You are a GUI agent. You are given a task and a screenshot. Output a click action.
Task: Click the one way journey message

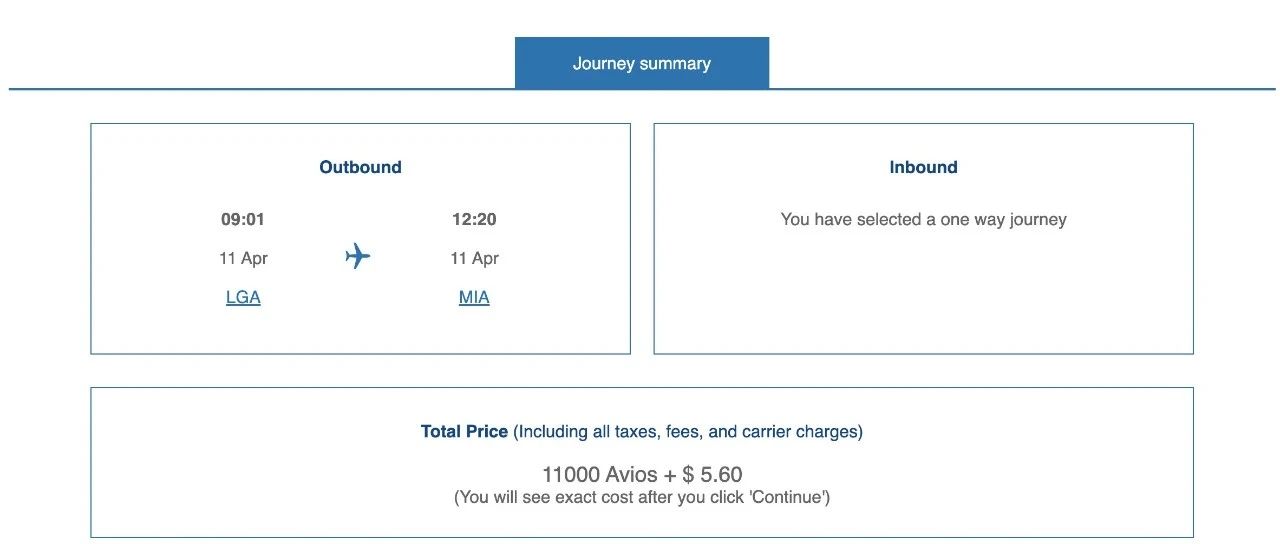pyautogui.click(x=923, y=219)
